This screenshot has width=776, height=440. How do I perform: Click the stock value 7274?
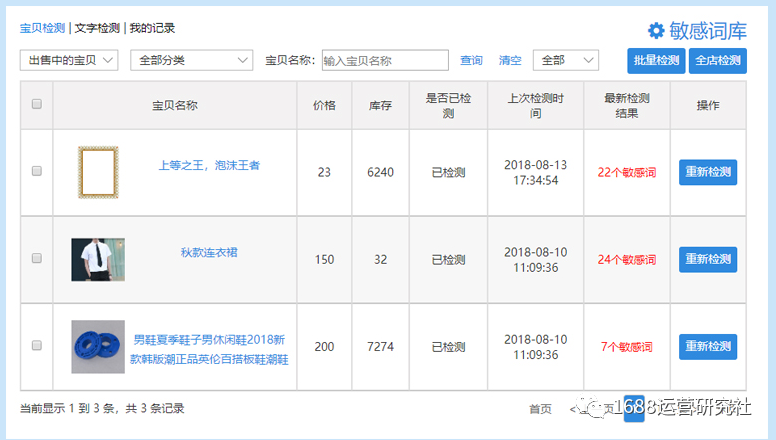pyautogui.click(x=380, y=346)
